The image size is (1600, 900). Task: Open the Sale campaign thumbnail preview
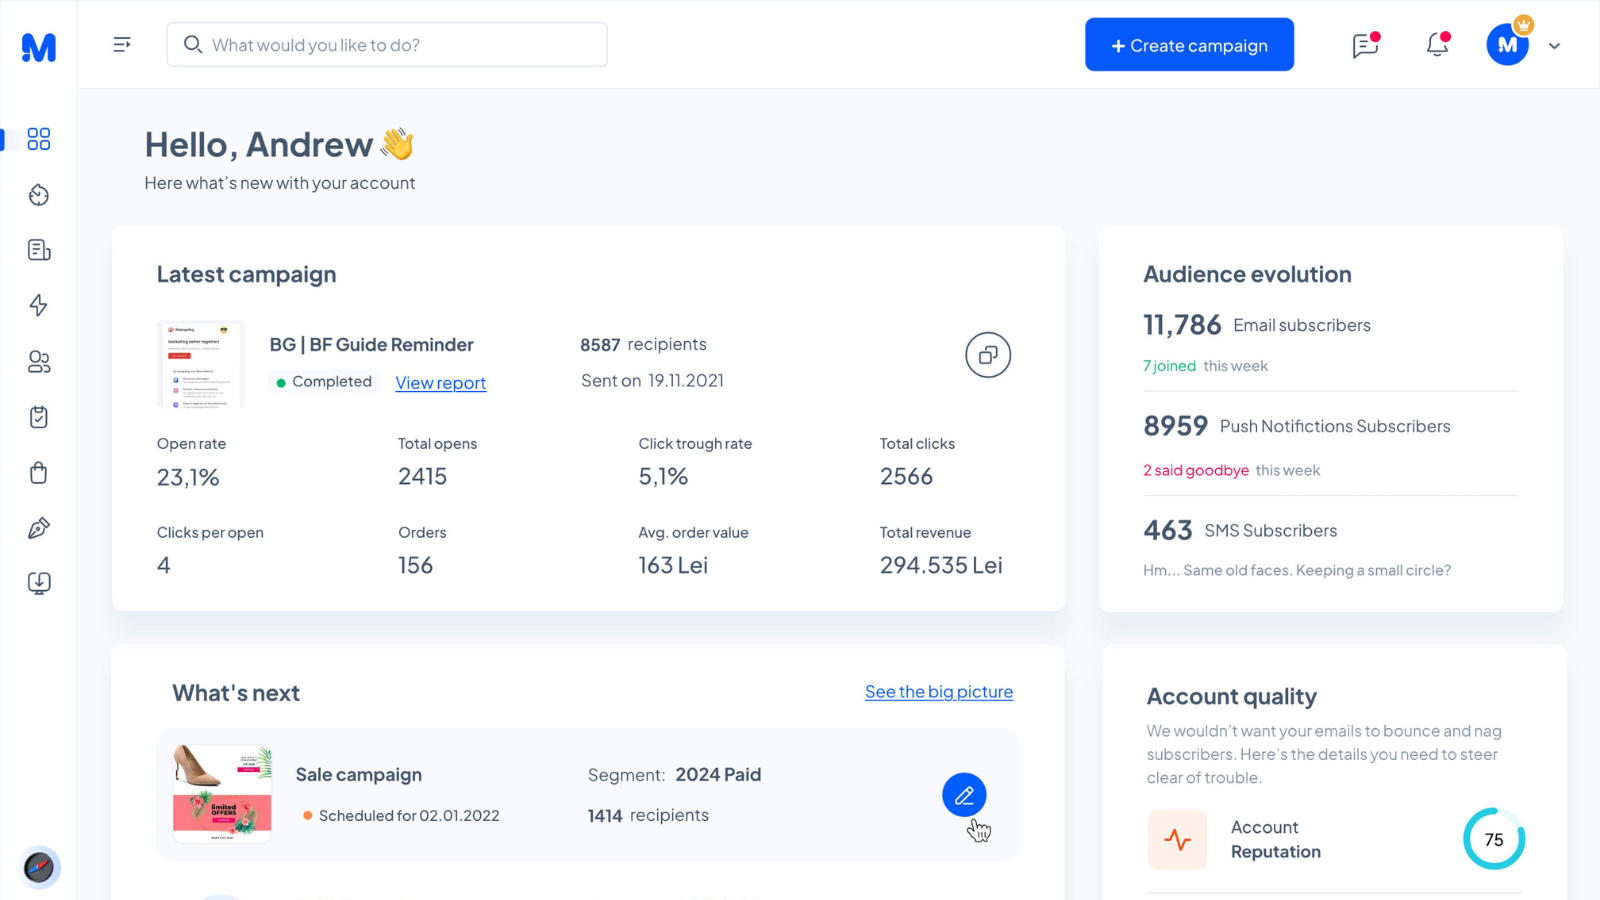pos(222,794)
